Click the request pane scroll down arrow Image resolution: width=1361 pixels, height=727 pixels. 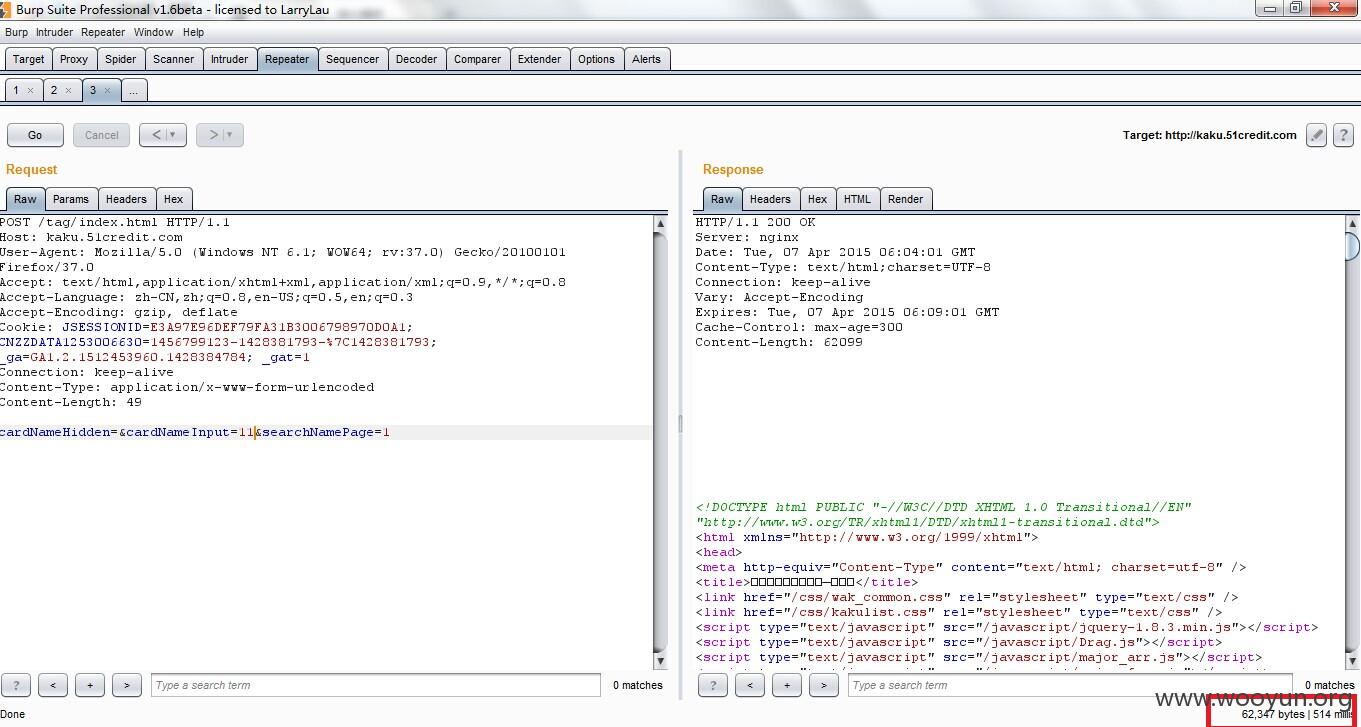pyautogui.click(x=660, y=661)
